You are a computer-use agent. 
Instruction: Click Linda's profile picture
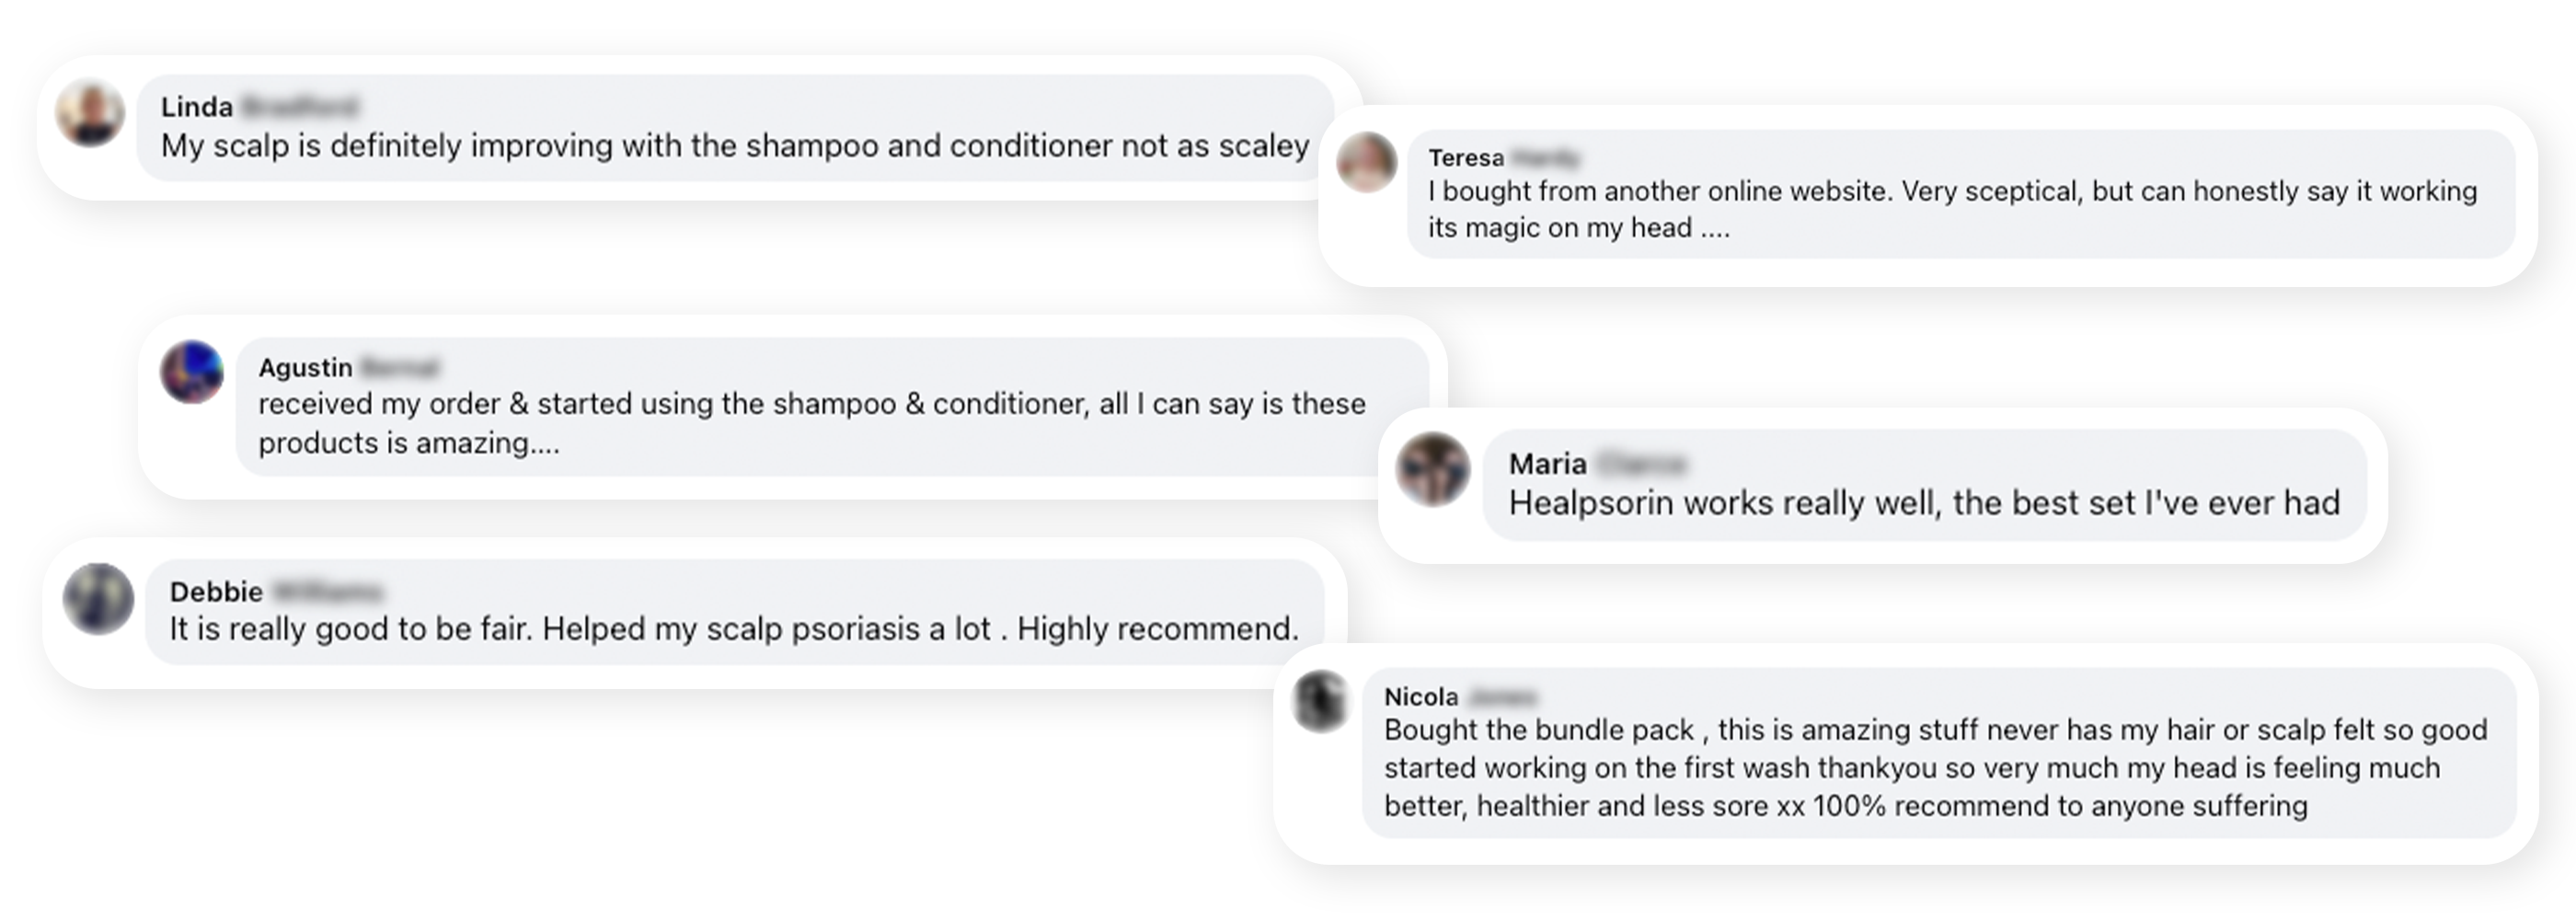[90, 113]
